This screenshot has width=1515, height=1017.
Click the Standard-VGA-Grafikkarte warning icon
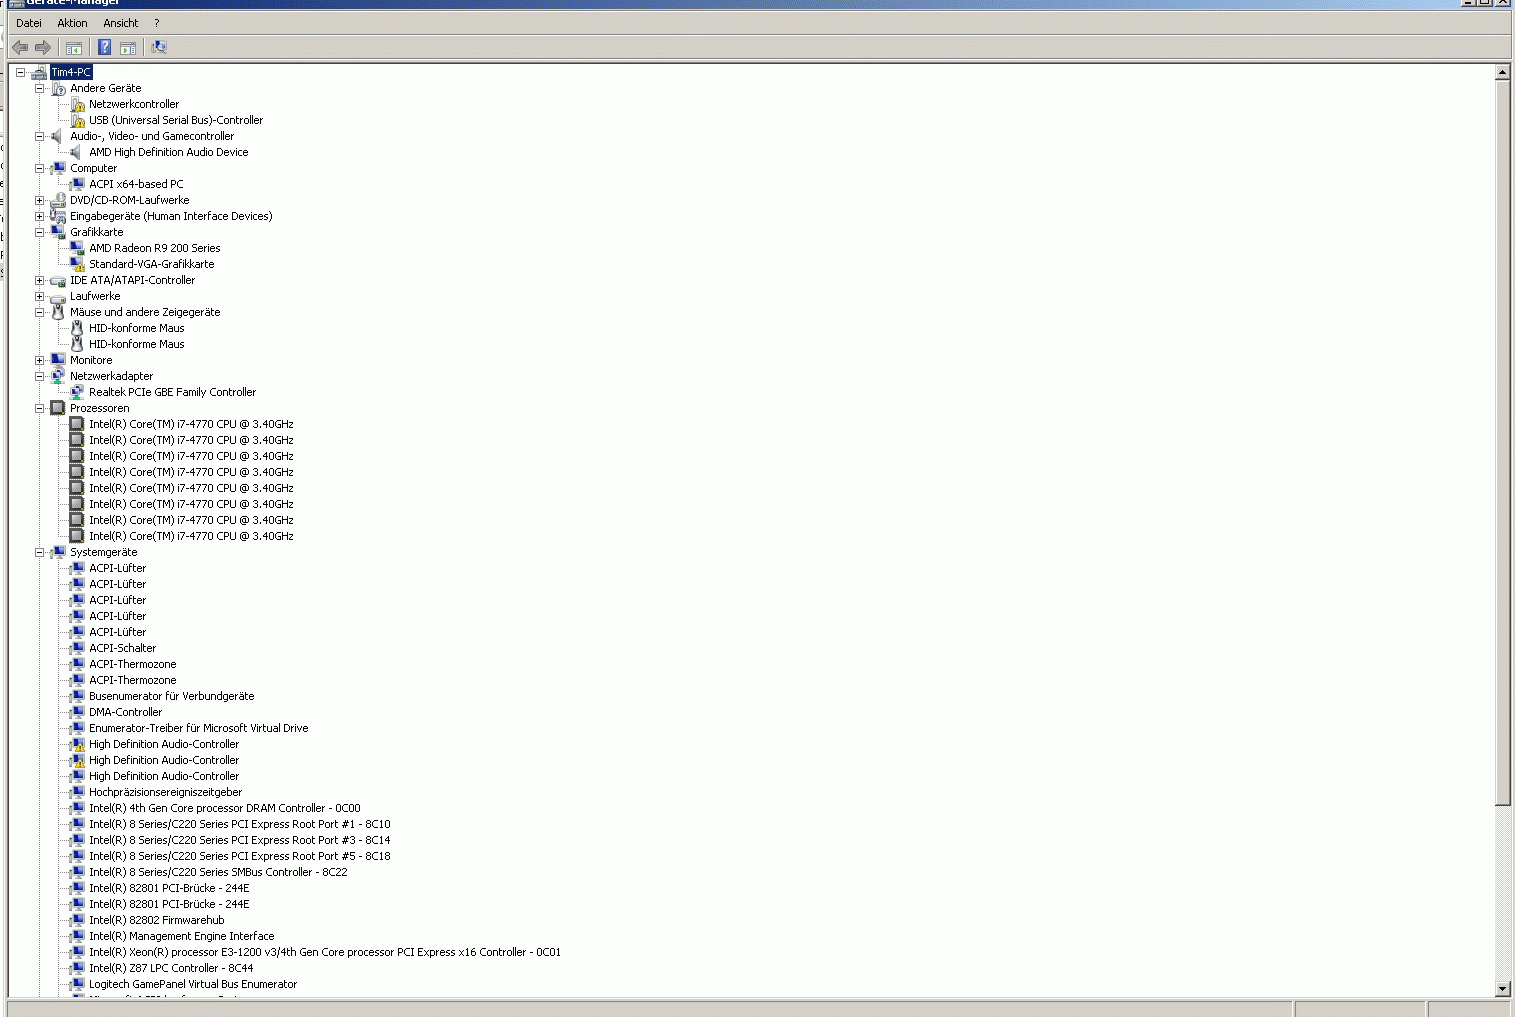pyautogui.click(x=77, y=264)
